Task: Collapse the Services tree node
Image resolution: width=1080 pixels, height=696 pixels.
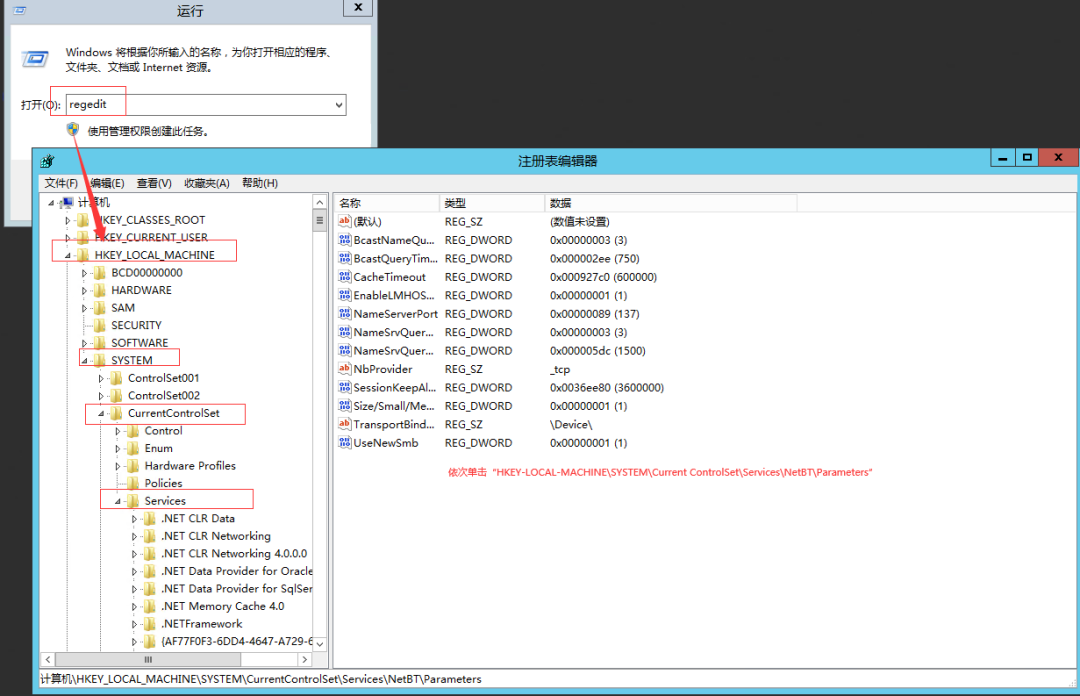Action: coord(118,501)
